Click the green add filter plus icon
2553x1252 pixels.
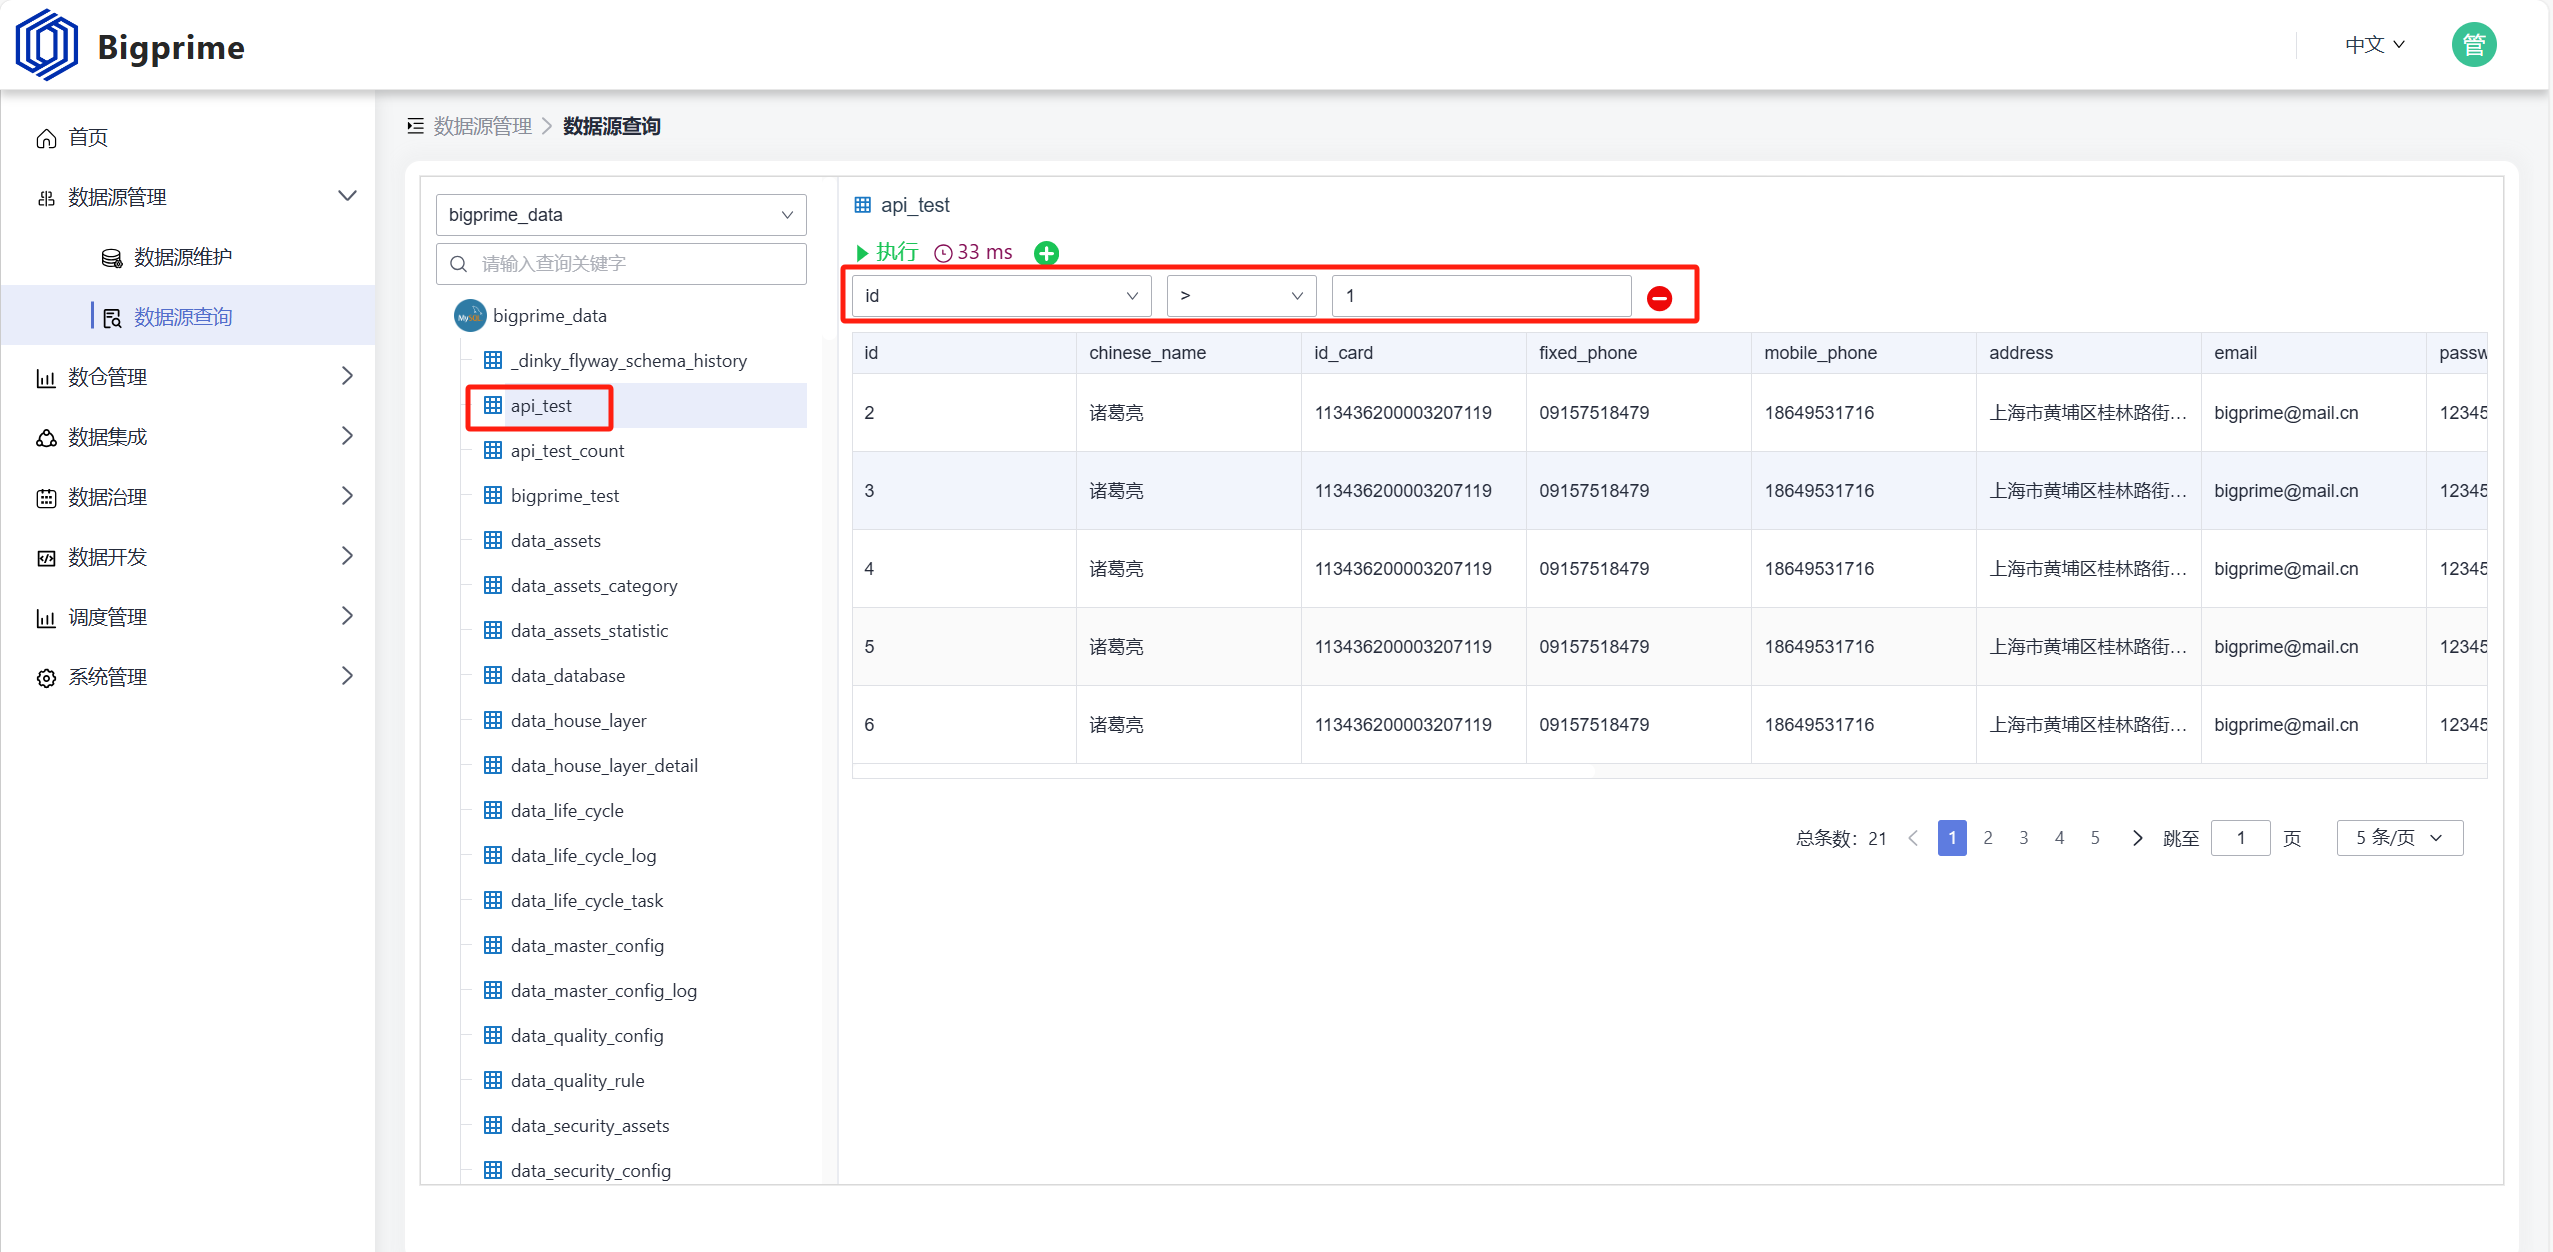[1046, 253]
